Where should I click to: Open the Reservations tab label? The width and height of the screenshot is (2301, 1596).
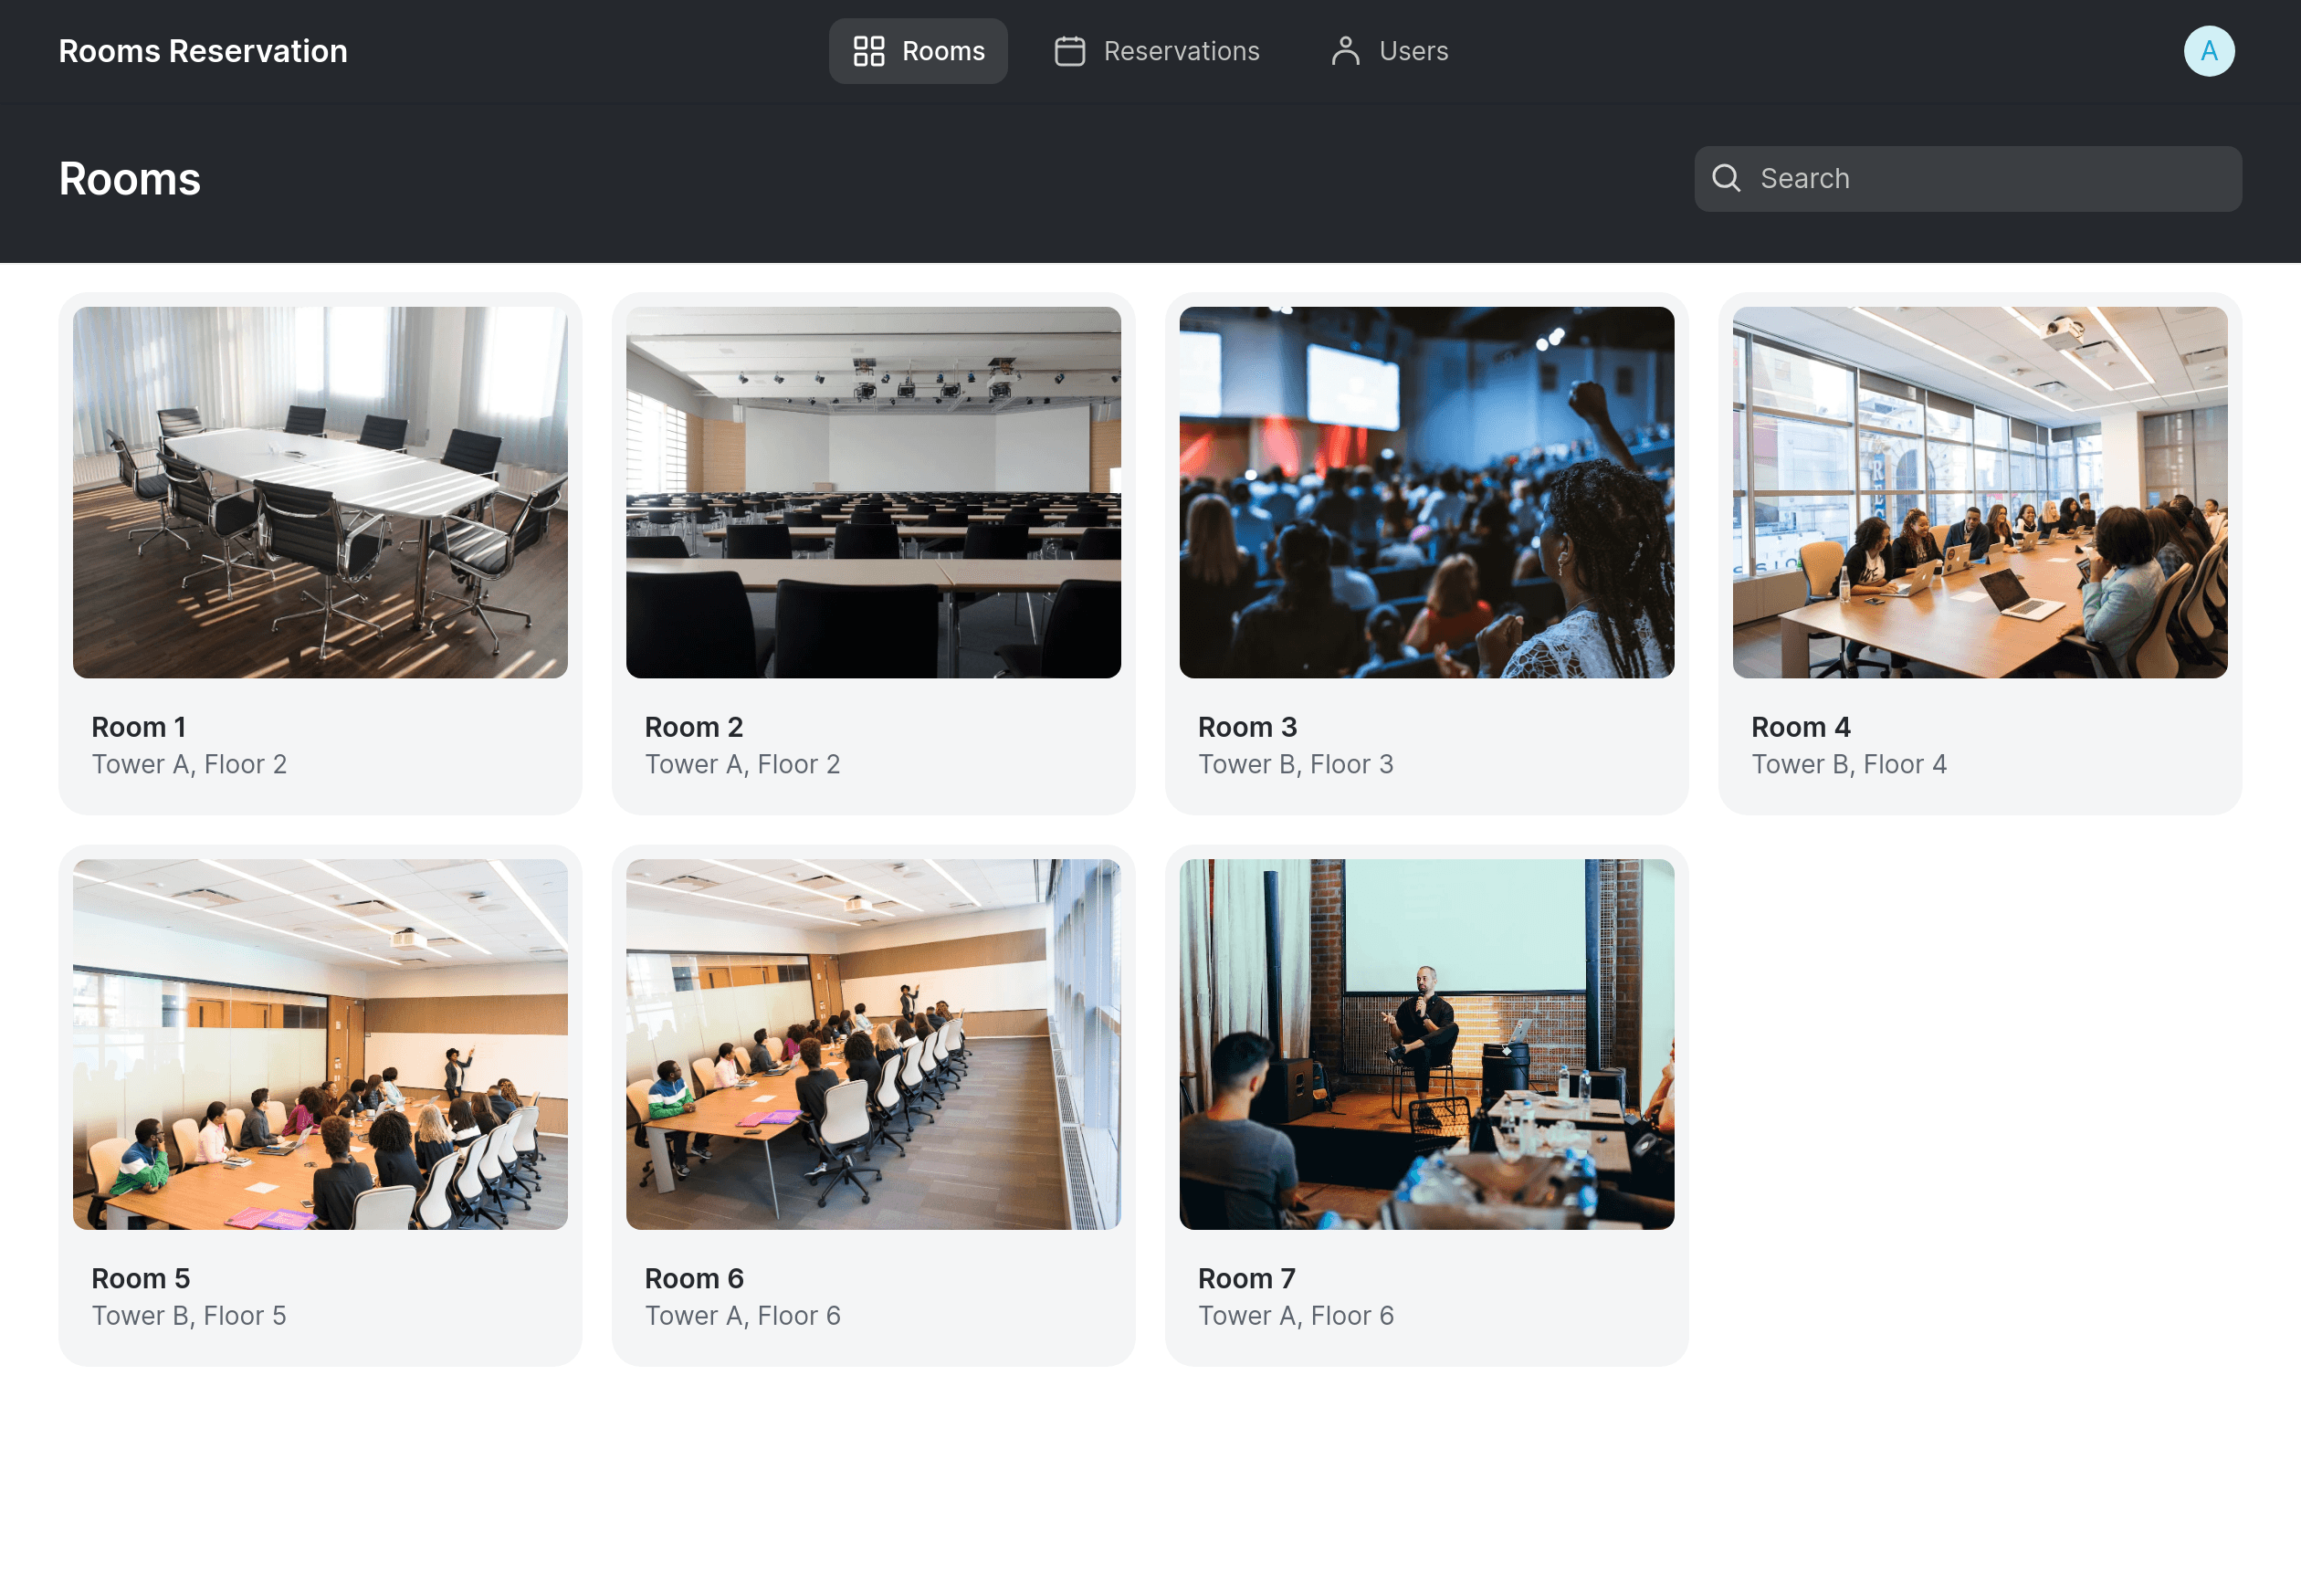click(x=1181, y=51)
